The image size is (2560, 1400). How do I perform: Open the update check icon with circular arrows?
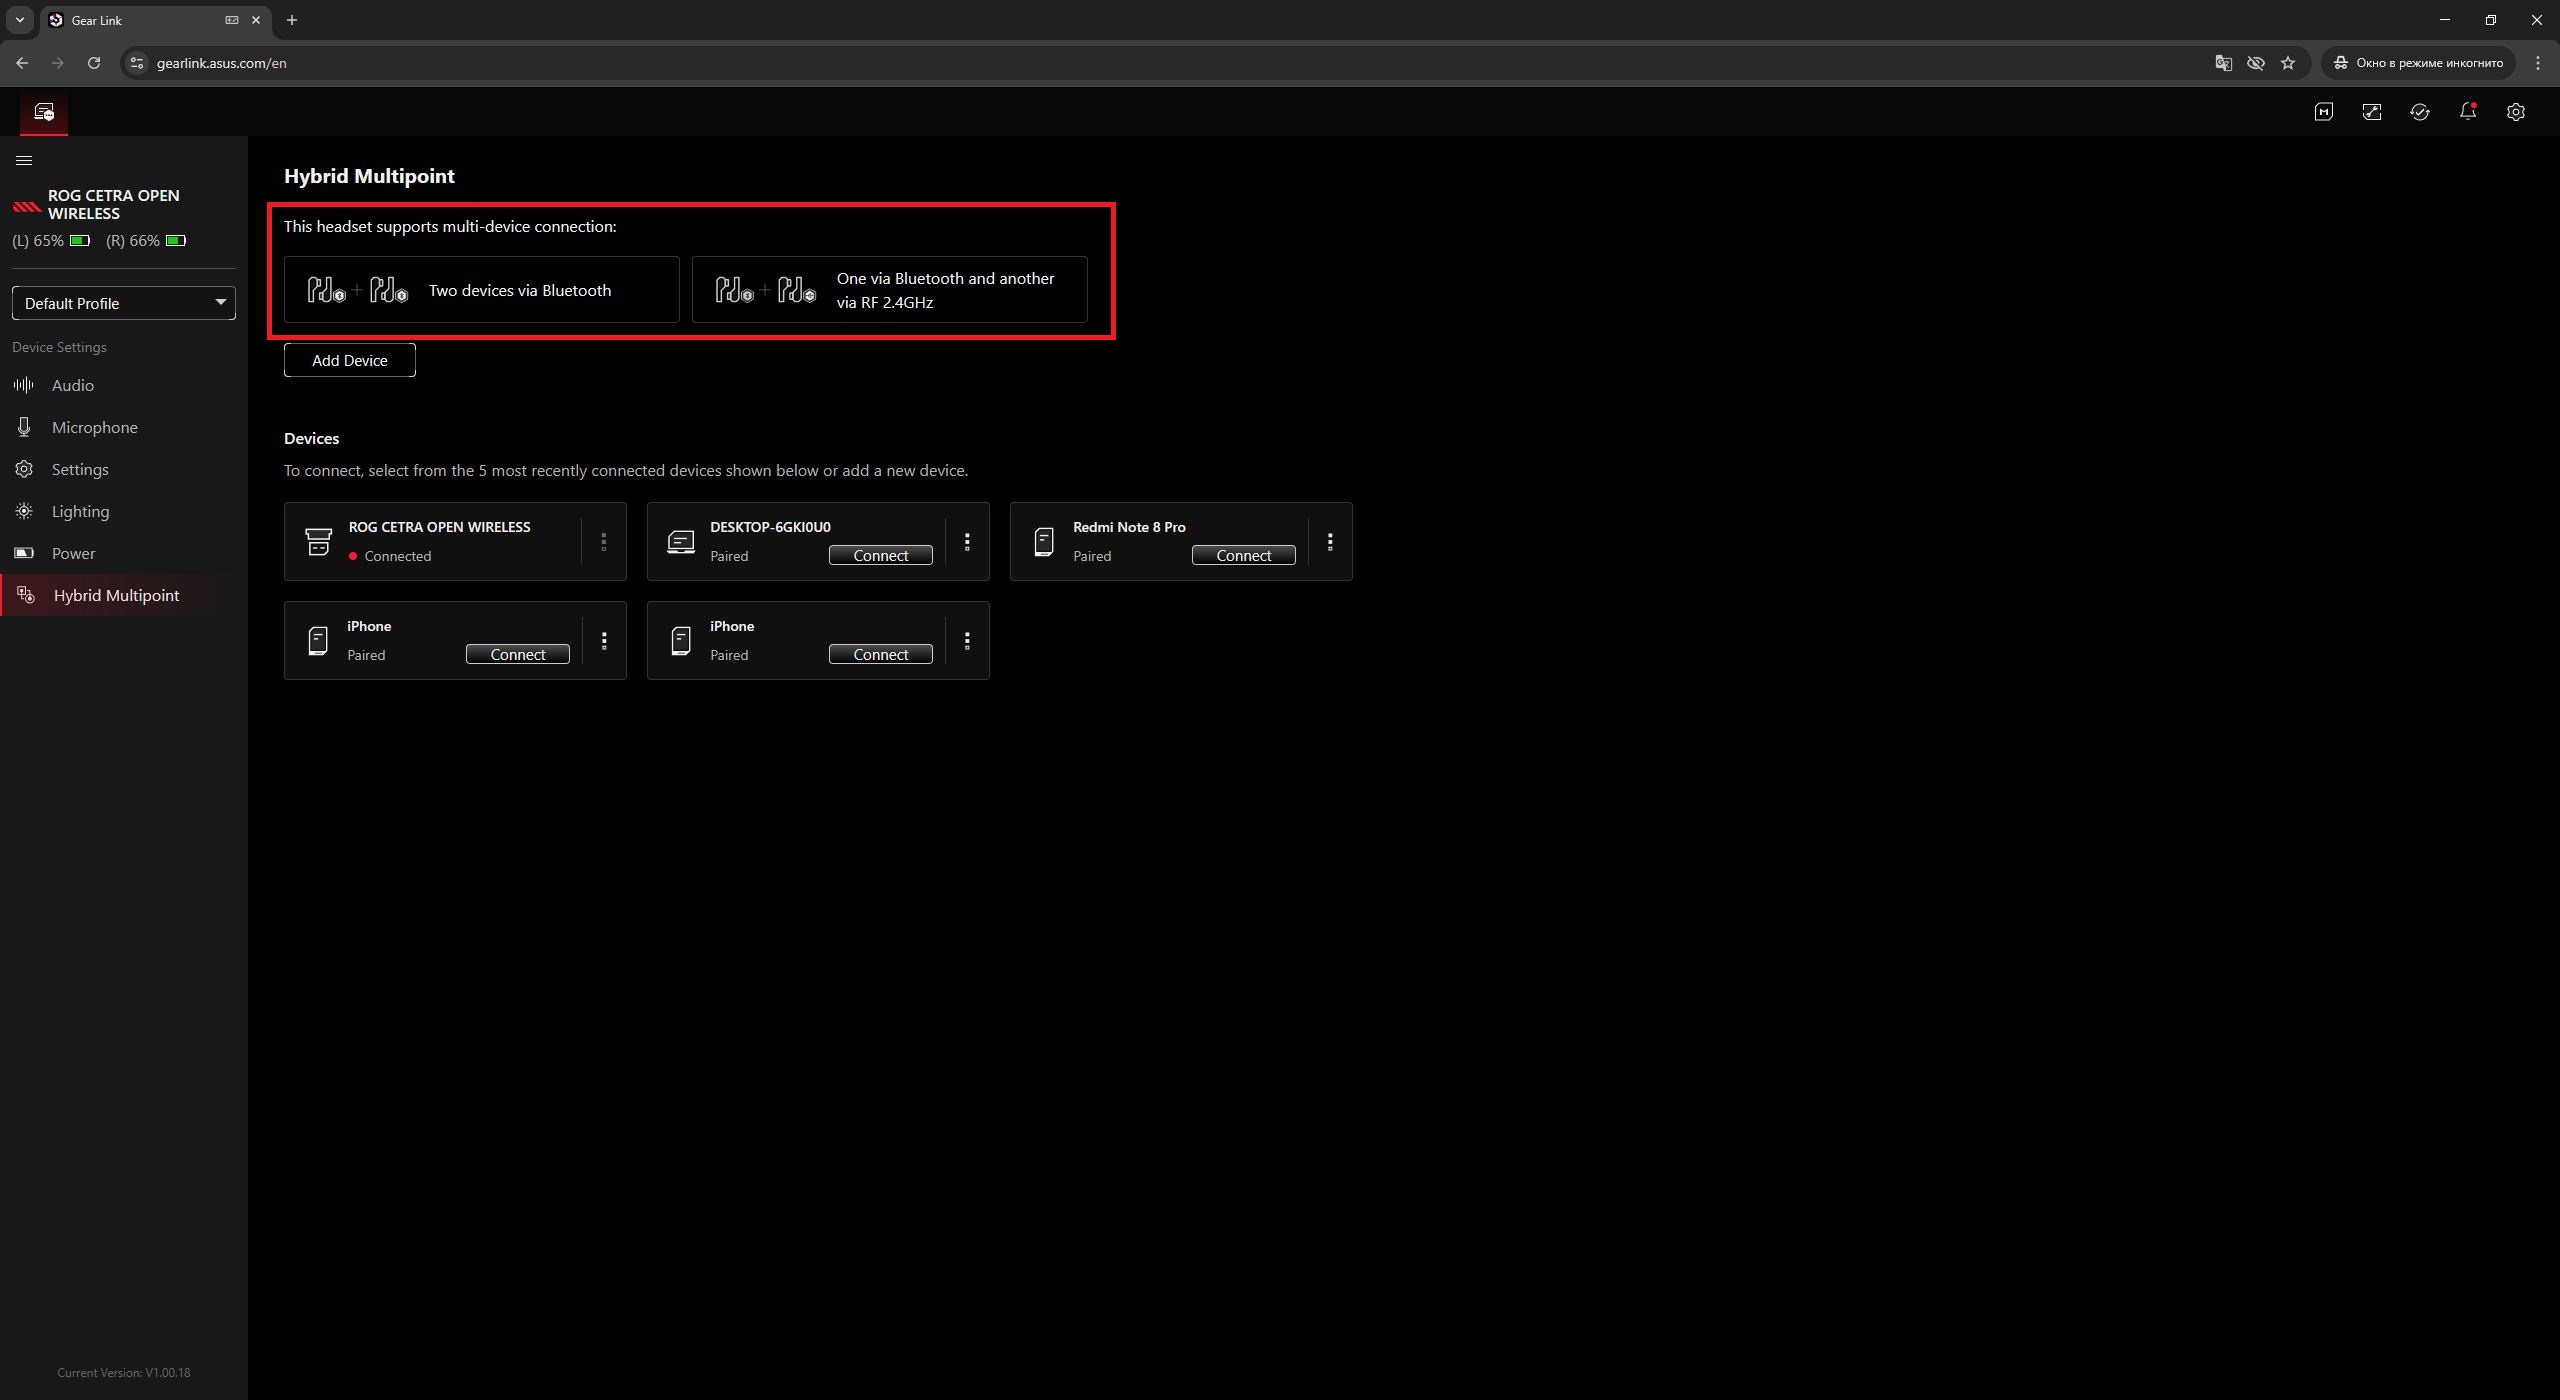(x=2419, y=112)
